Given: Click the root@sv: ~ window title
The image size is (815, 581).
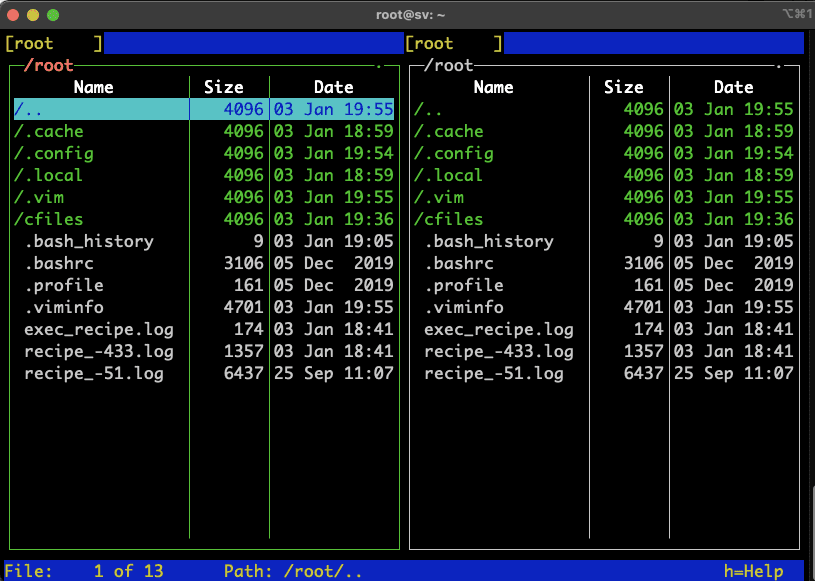Looking at the screenshot, I should click(411, 15).
